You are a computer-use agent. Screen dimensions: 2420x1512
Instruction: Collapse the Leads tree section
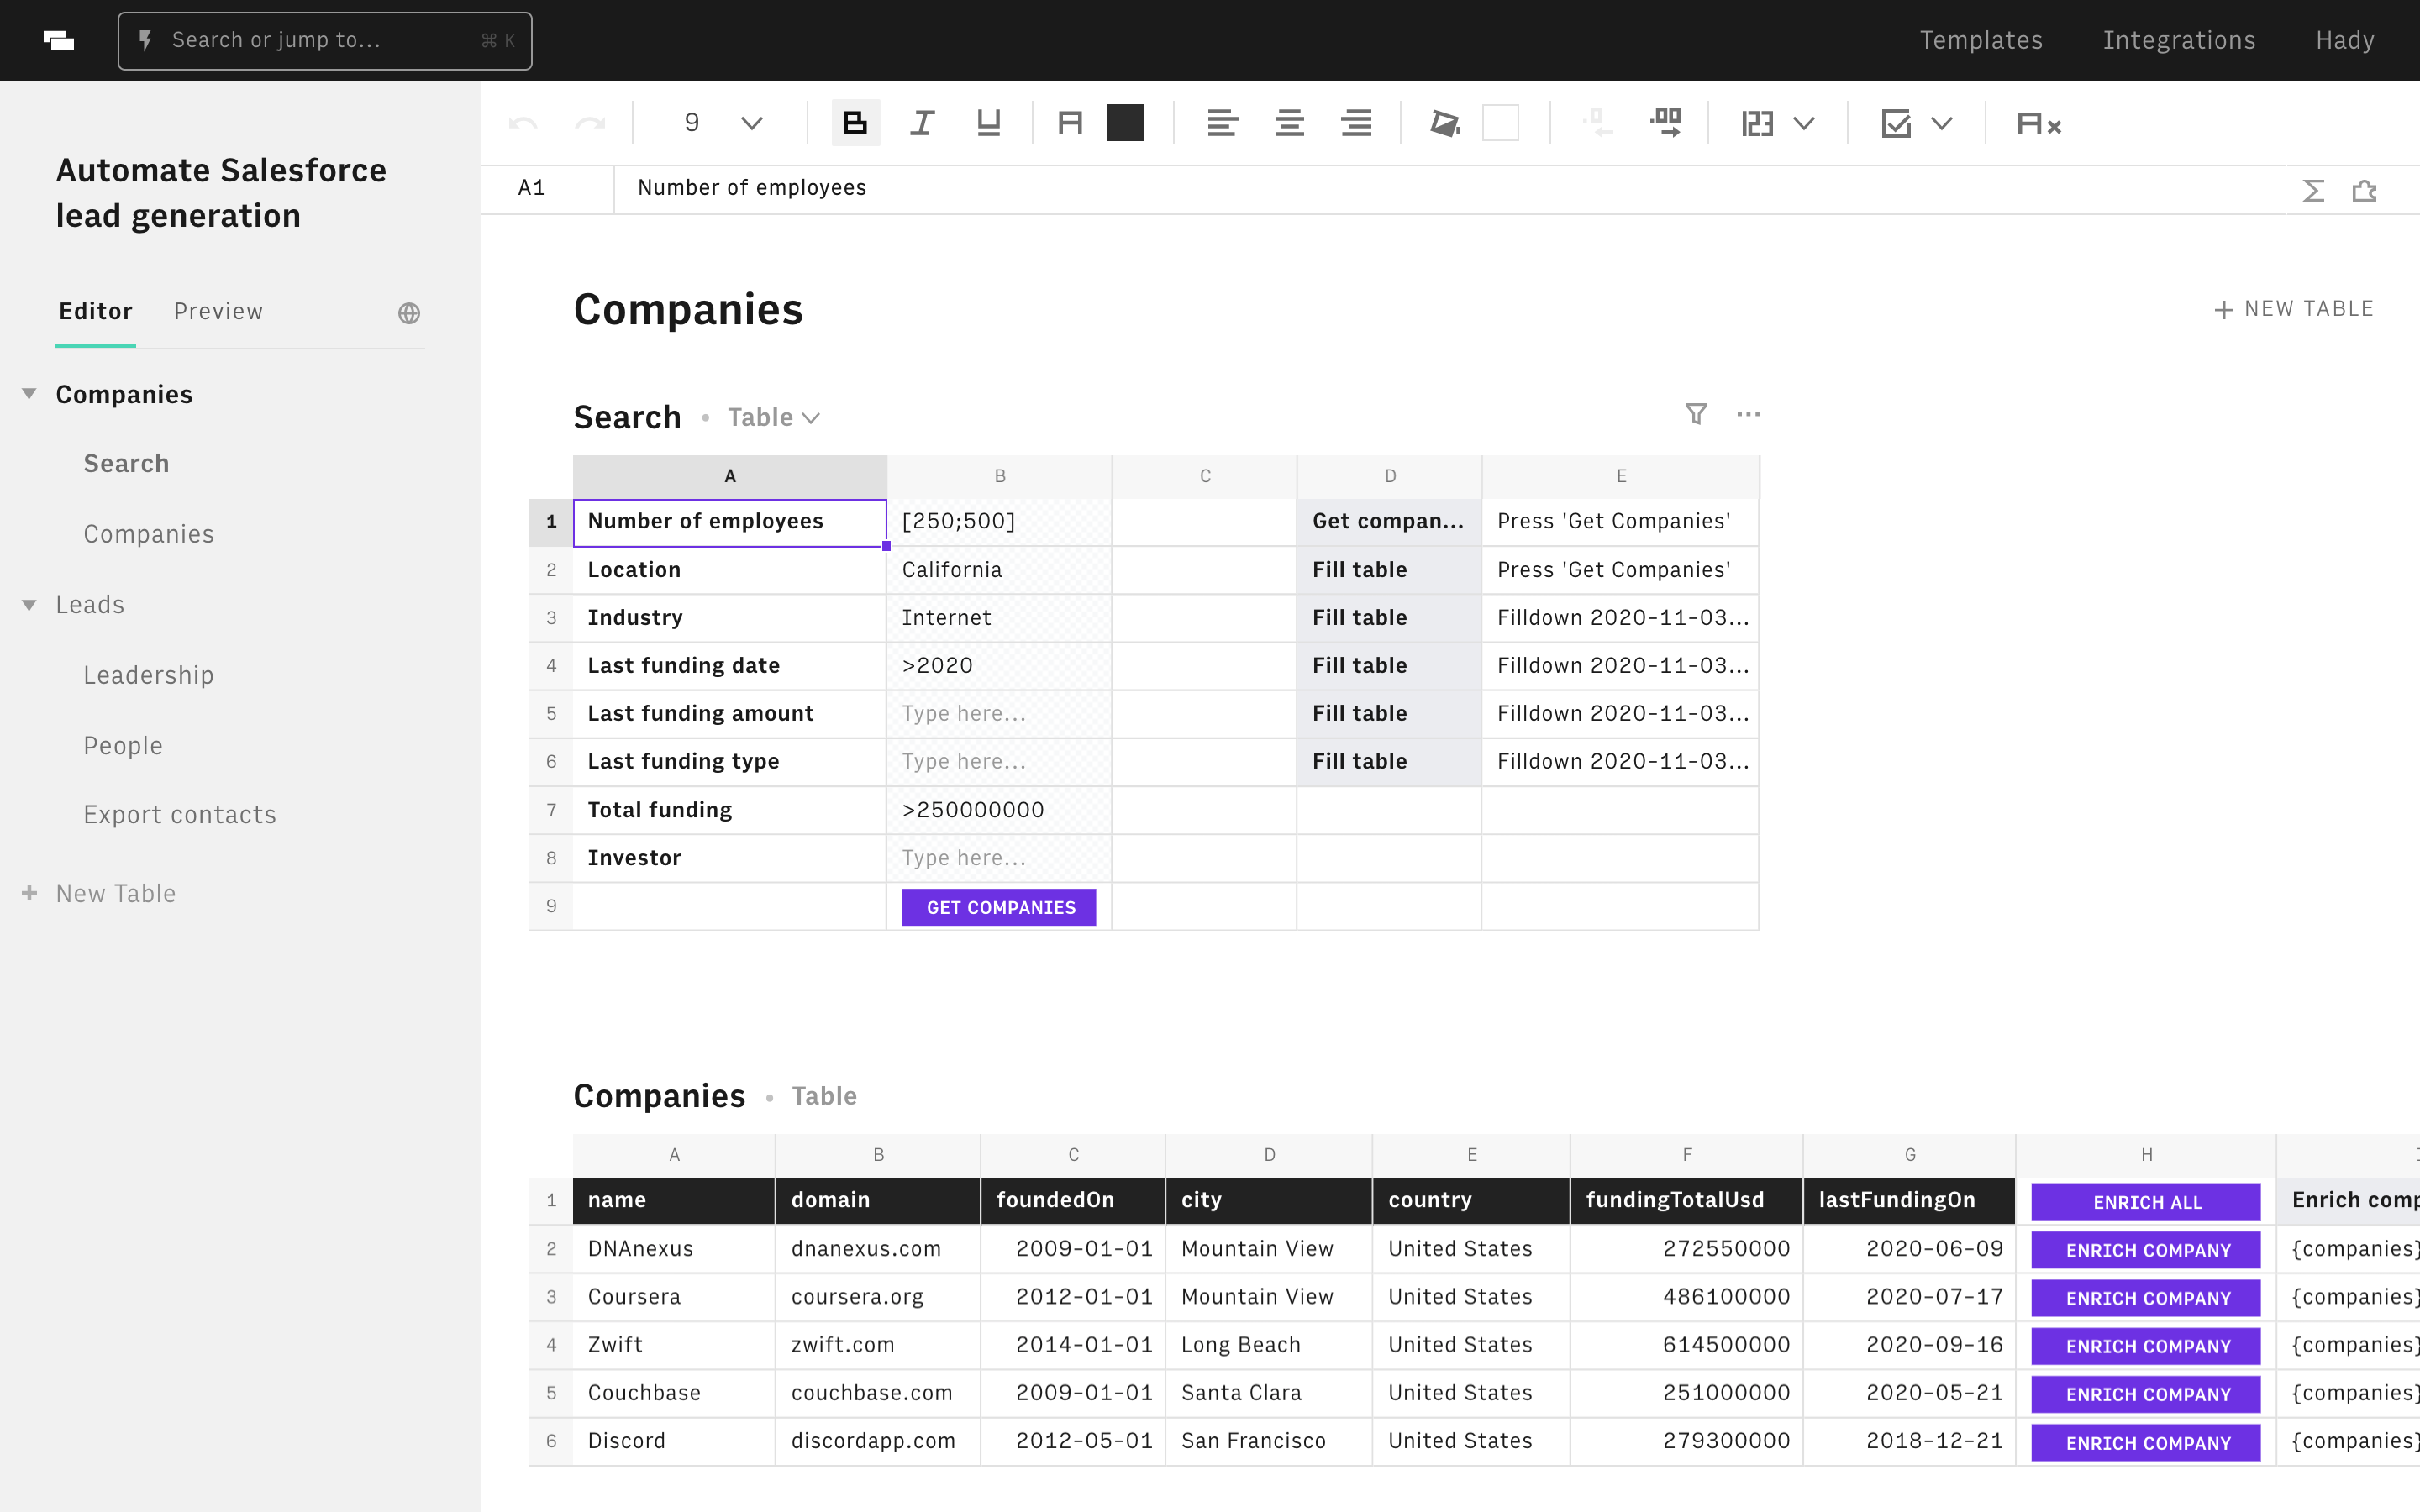(29, 605)
